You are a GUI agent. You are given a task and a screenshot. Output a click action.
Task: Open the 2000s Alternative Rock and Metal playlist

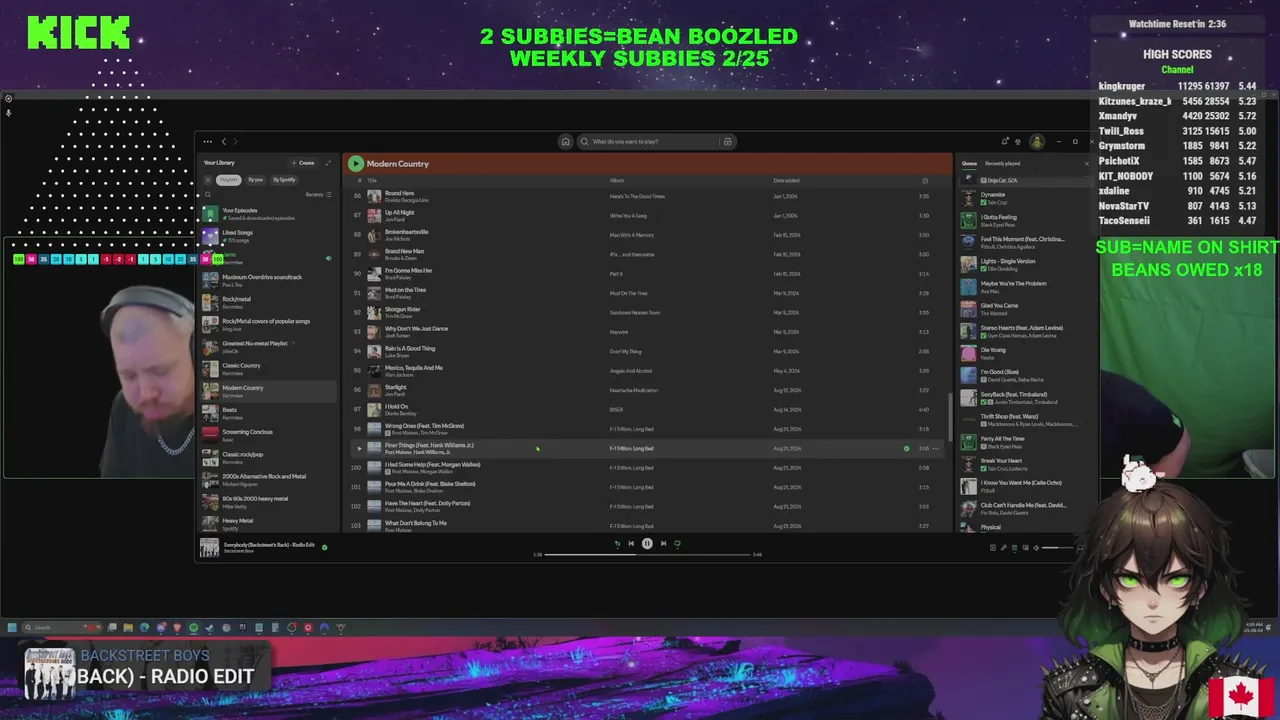pyautogui.click(x=268, y=479)
